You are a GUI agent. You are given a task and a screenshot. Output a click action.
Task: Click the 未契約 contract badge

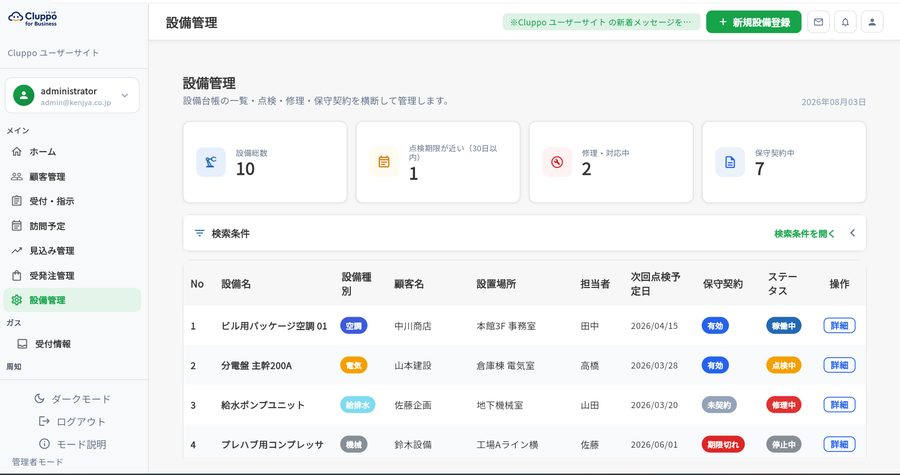coord(719,405)
